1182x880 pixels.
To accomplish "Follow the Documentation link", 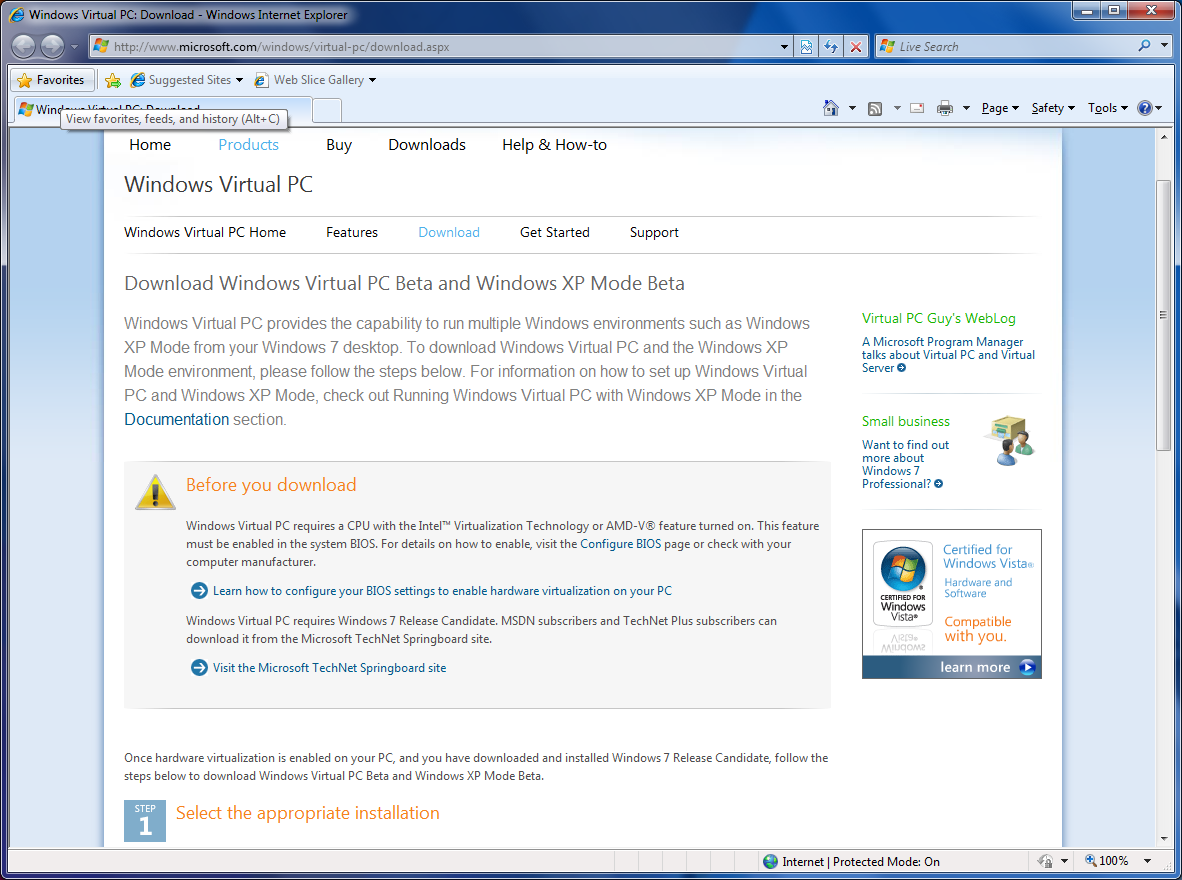I will point(176,419).
